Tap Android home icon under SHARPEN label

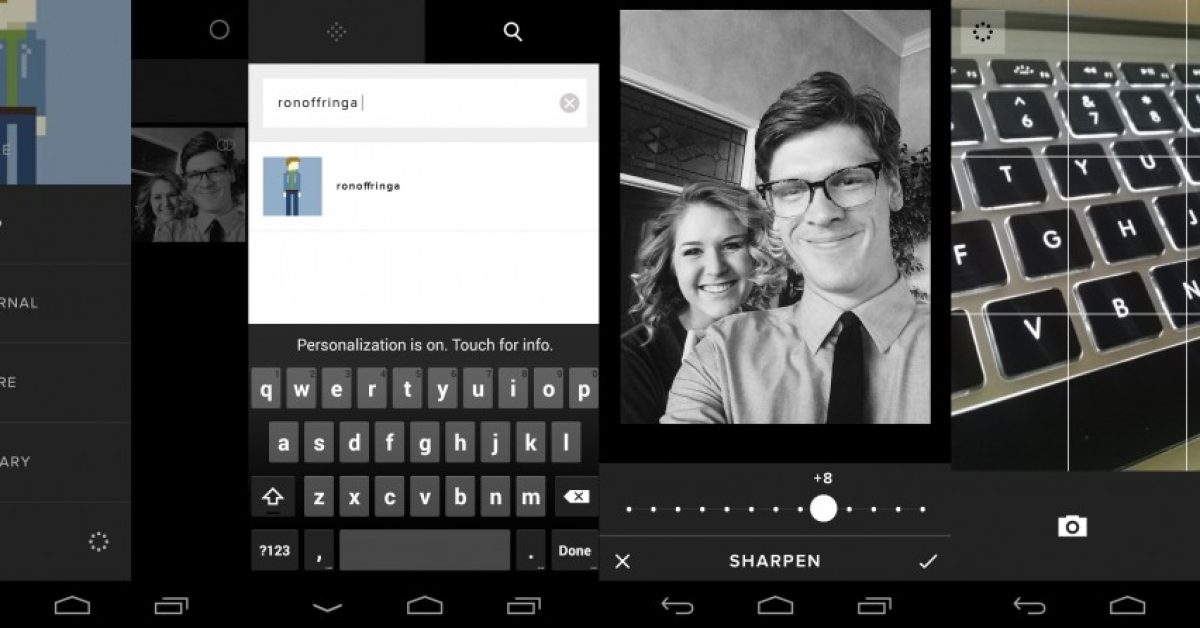pyautogui.click(x=775, y=605)
